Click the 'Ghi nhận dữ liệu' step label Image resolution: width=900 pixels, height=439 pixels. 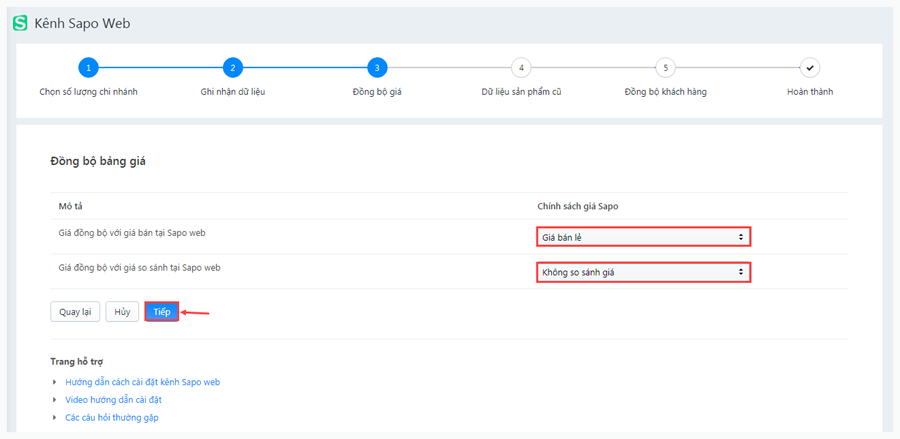[x=232, y=92]
